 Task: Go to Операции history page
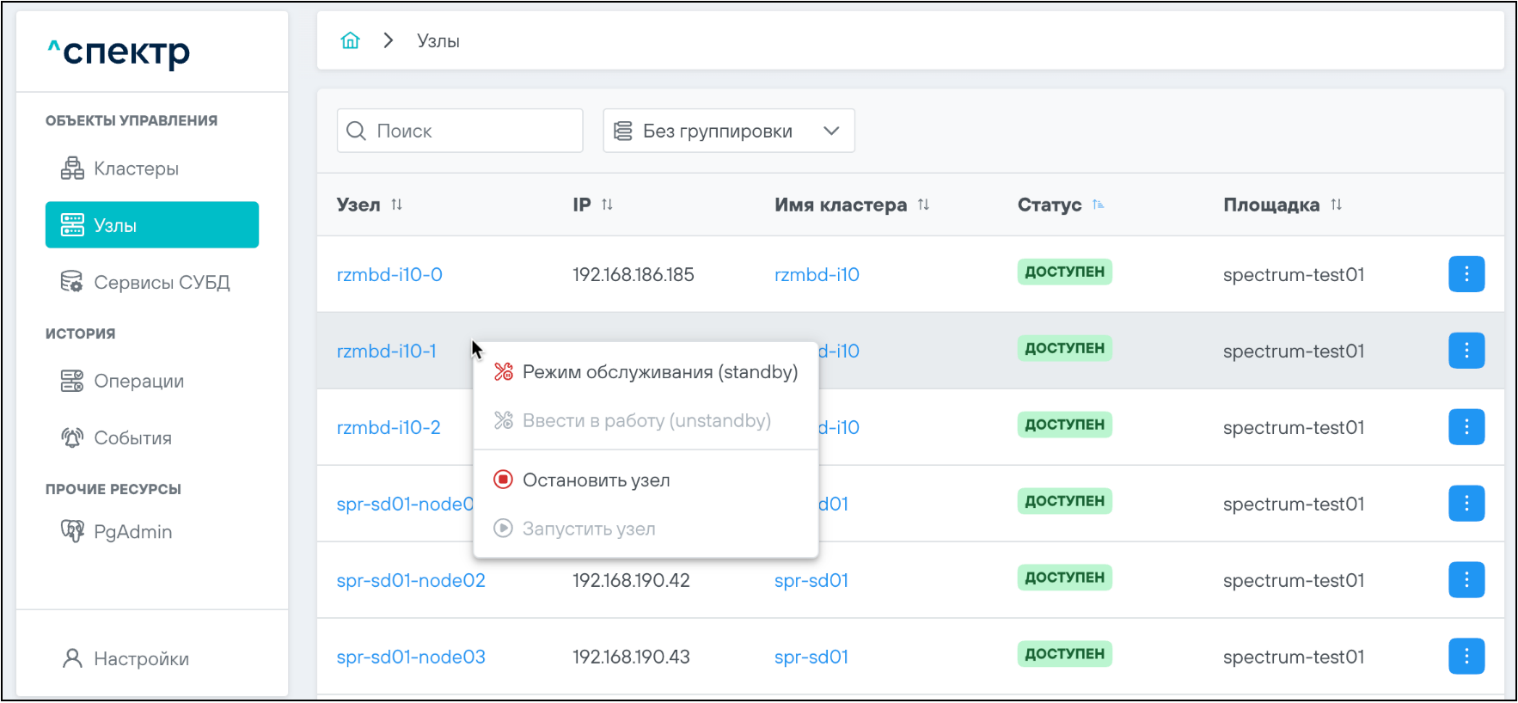(x=138, y=381)
